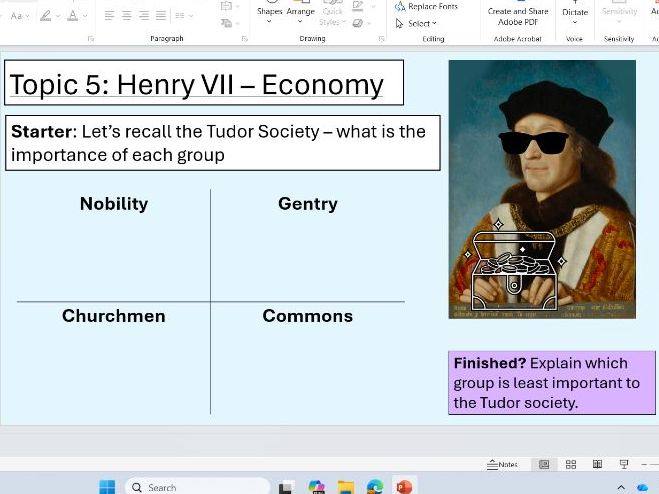659x494 pixels.
Task: Select the 'Churchmen' heading
Action: tap(114, 316)
